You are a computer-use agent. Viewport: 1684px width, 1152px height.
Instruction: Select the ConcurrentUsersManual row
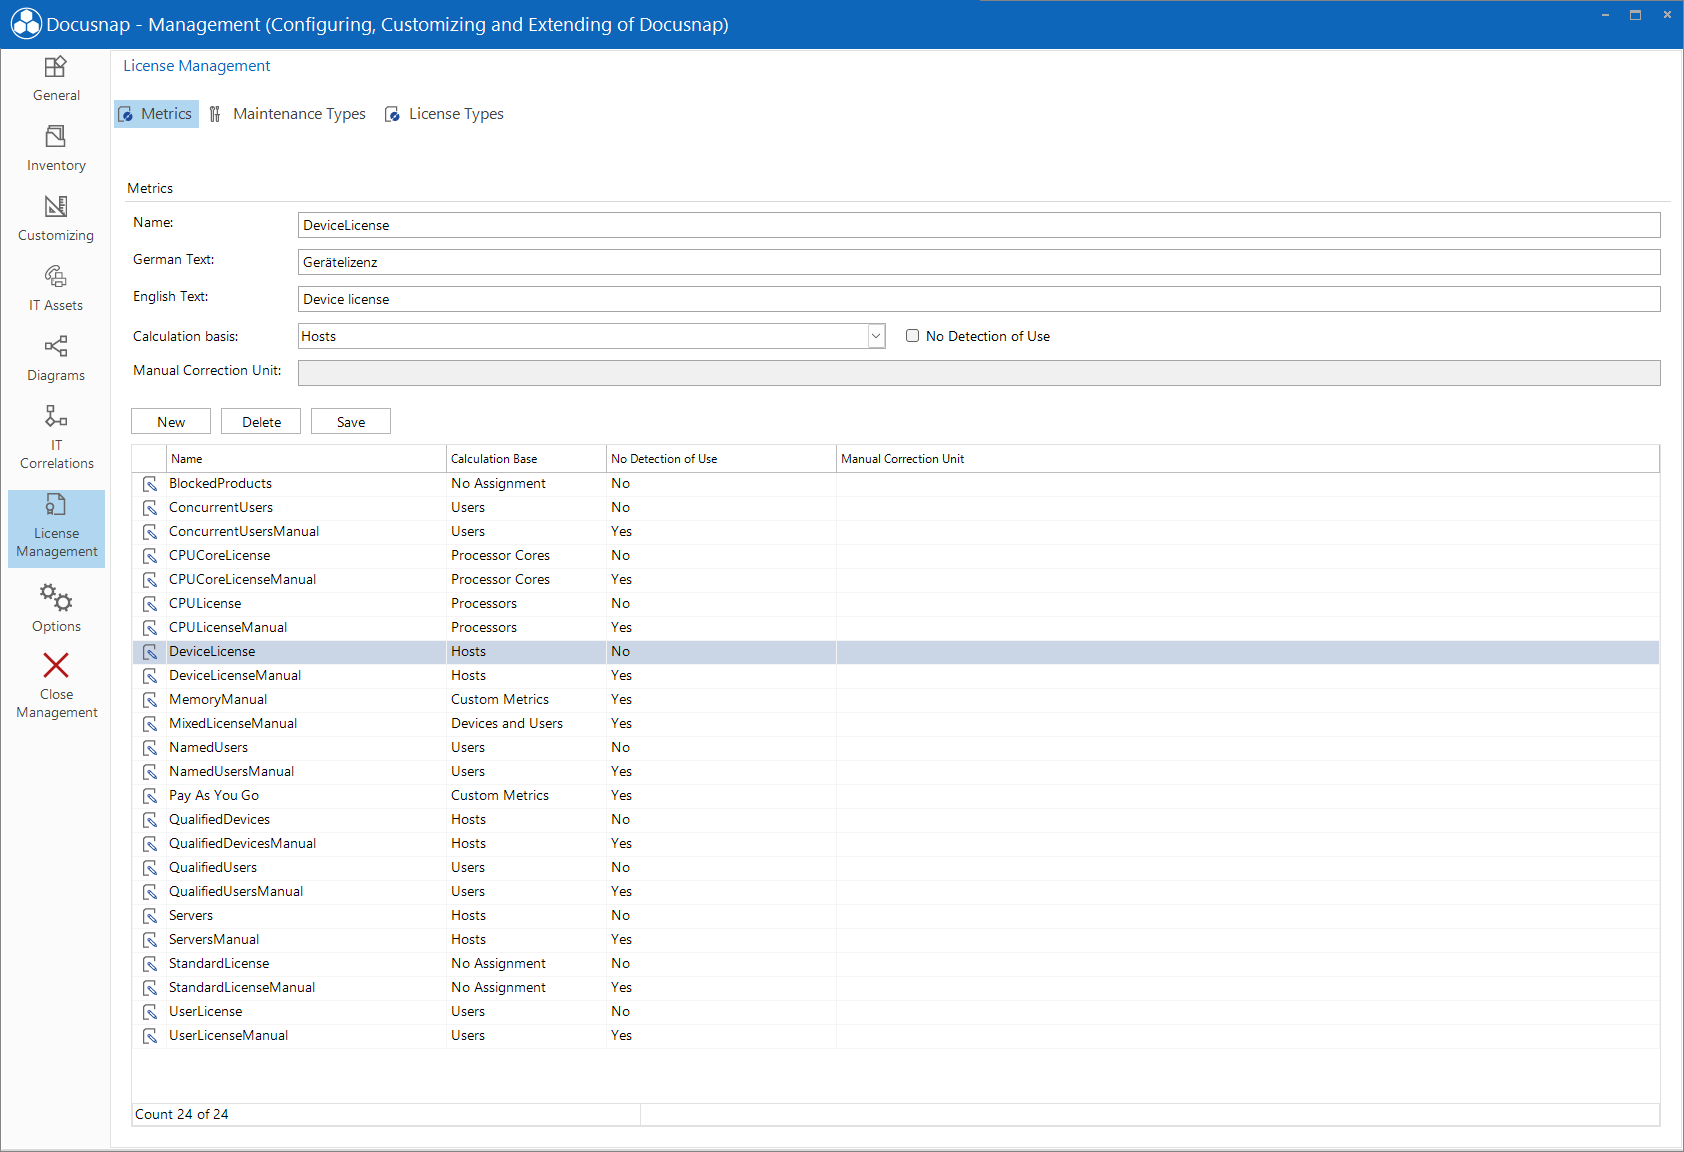pyautogui.click(x=896, y=532)
